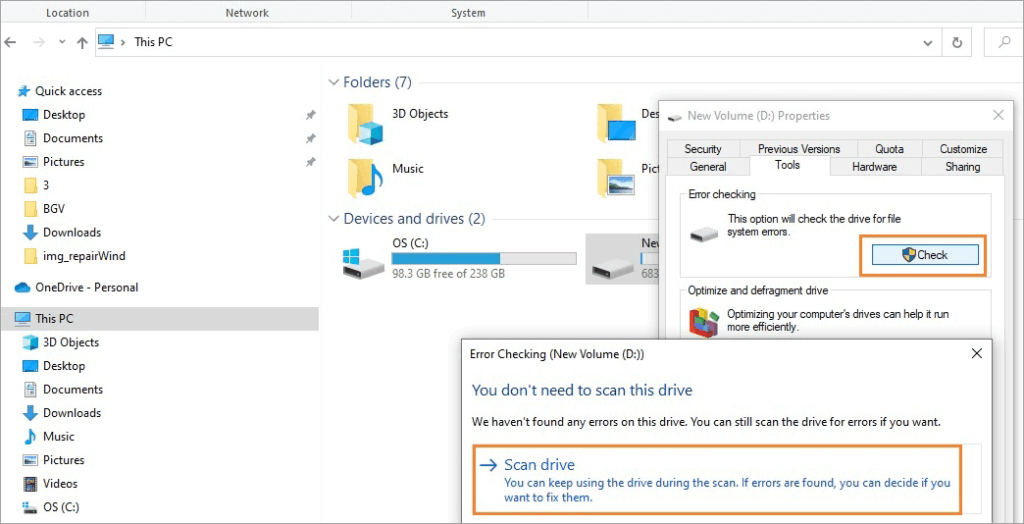Open the Previous Versions tab
1024x524 pixels.
(798, 149)
